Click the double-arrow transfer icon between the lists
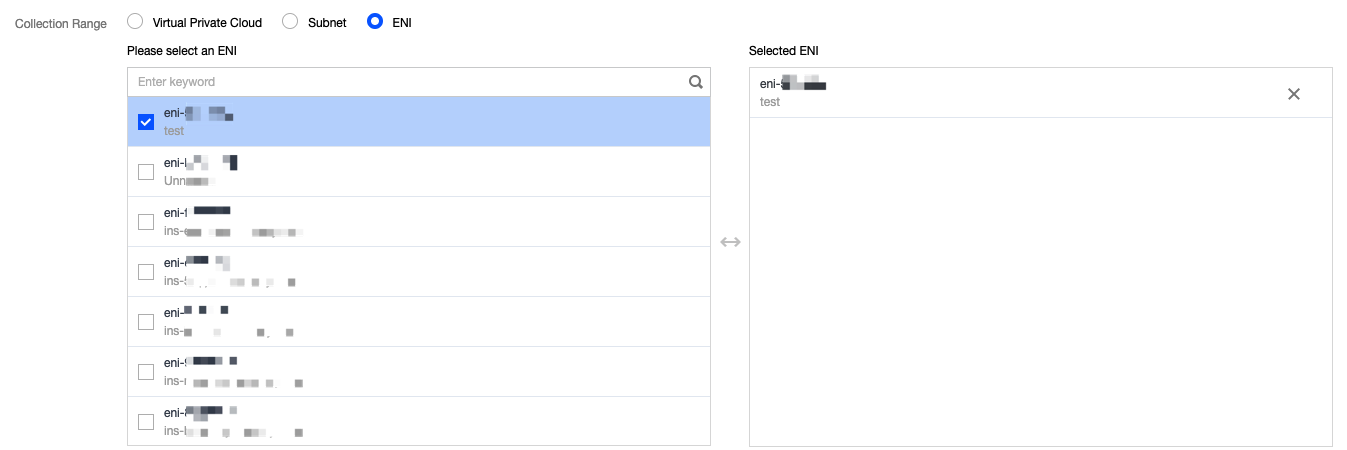The height and width of the screenshot is (450, 1347). [730, 242]
